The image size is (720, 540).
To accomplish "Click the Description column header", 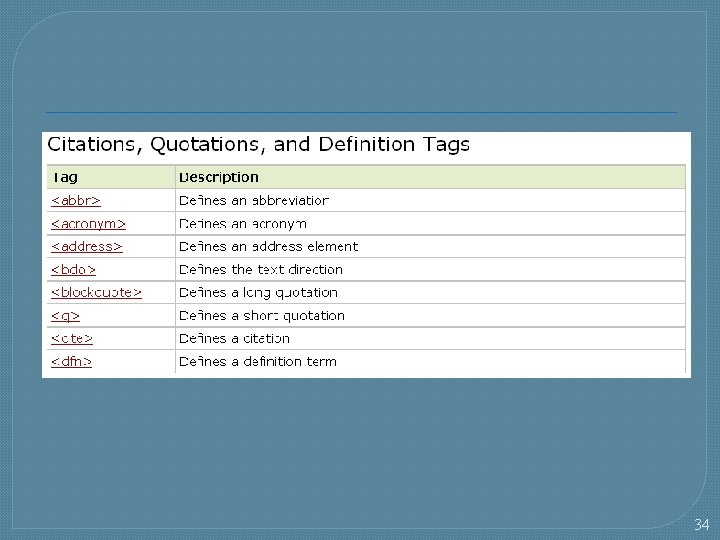I will coord(218,177).
